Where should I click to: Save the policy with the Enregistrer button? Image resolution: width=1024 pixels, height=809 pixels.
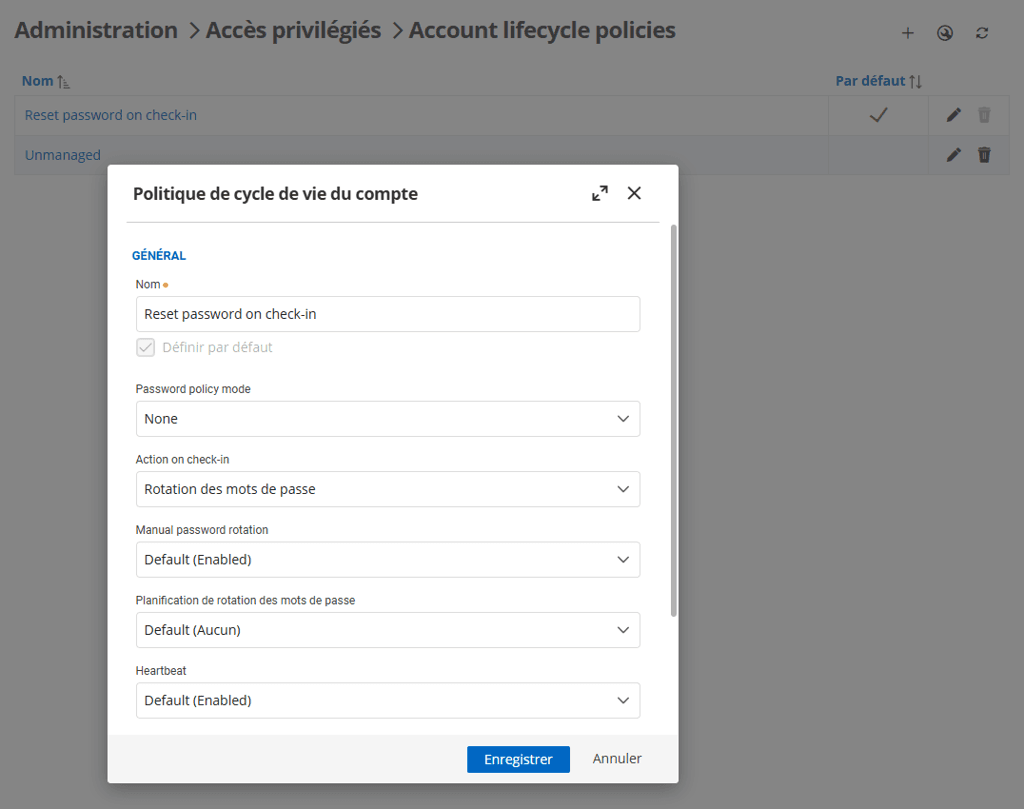tap(518, 759)
